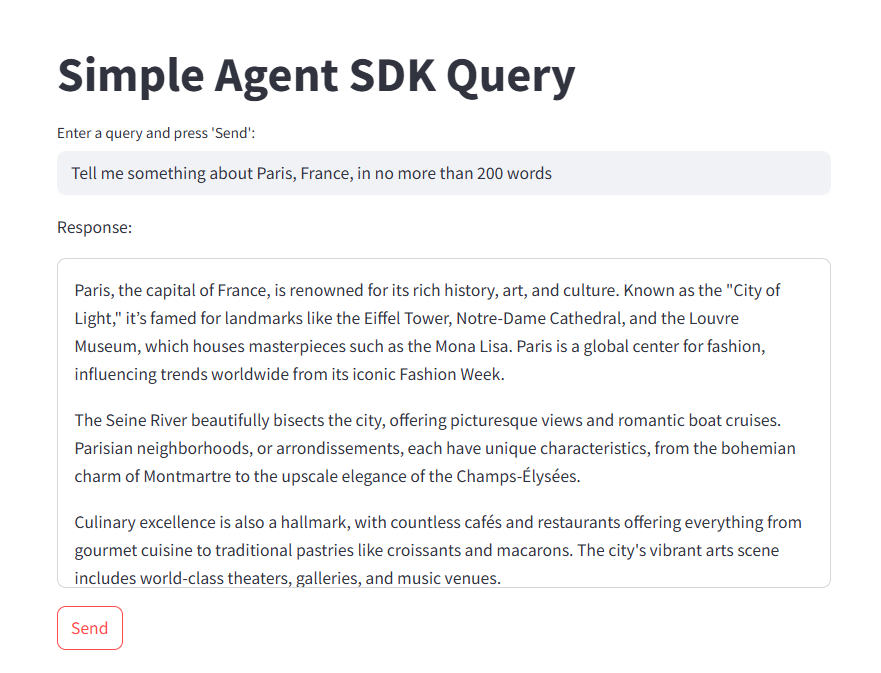Click the word "Montmartre" in the response
The width and height of the screenshot is (881, 673).
(x=187, y=476)
